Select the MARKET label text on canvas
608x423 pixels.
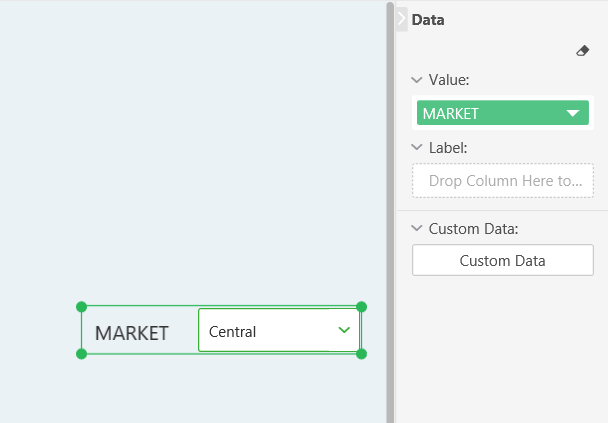(x=132, y=333)
